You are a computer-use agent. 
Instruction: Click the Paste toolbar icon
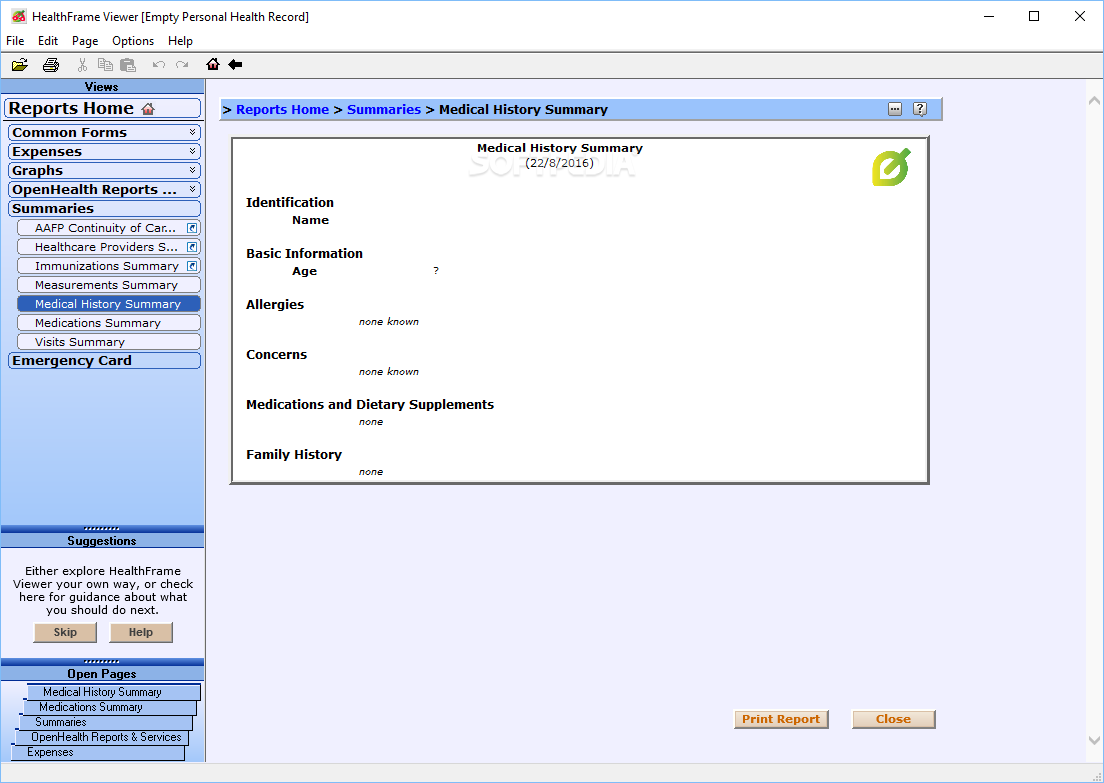[127, 65]
